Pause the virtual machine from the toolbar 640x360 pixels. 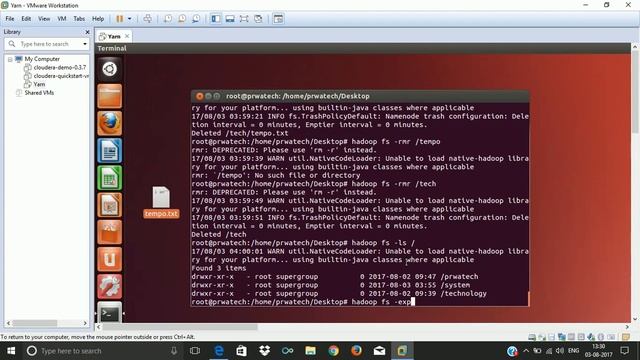(x=120, y=19)
